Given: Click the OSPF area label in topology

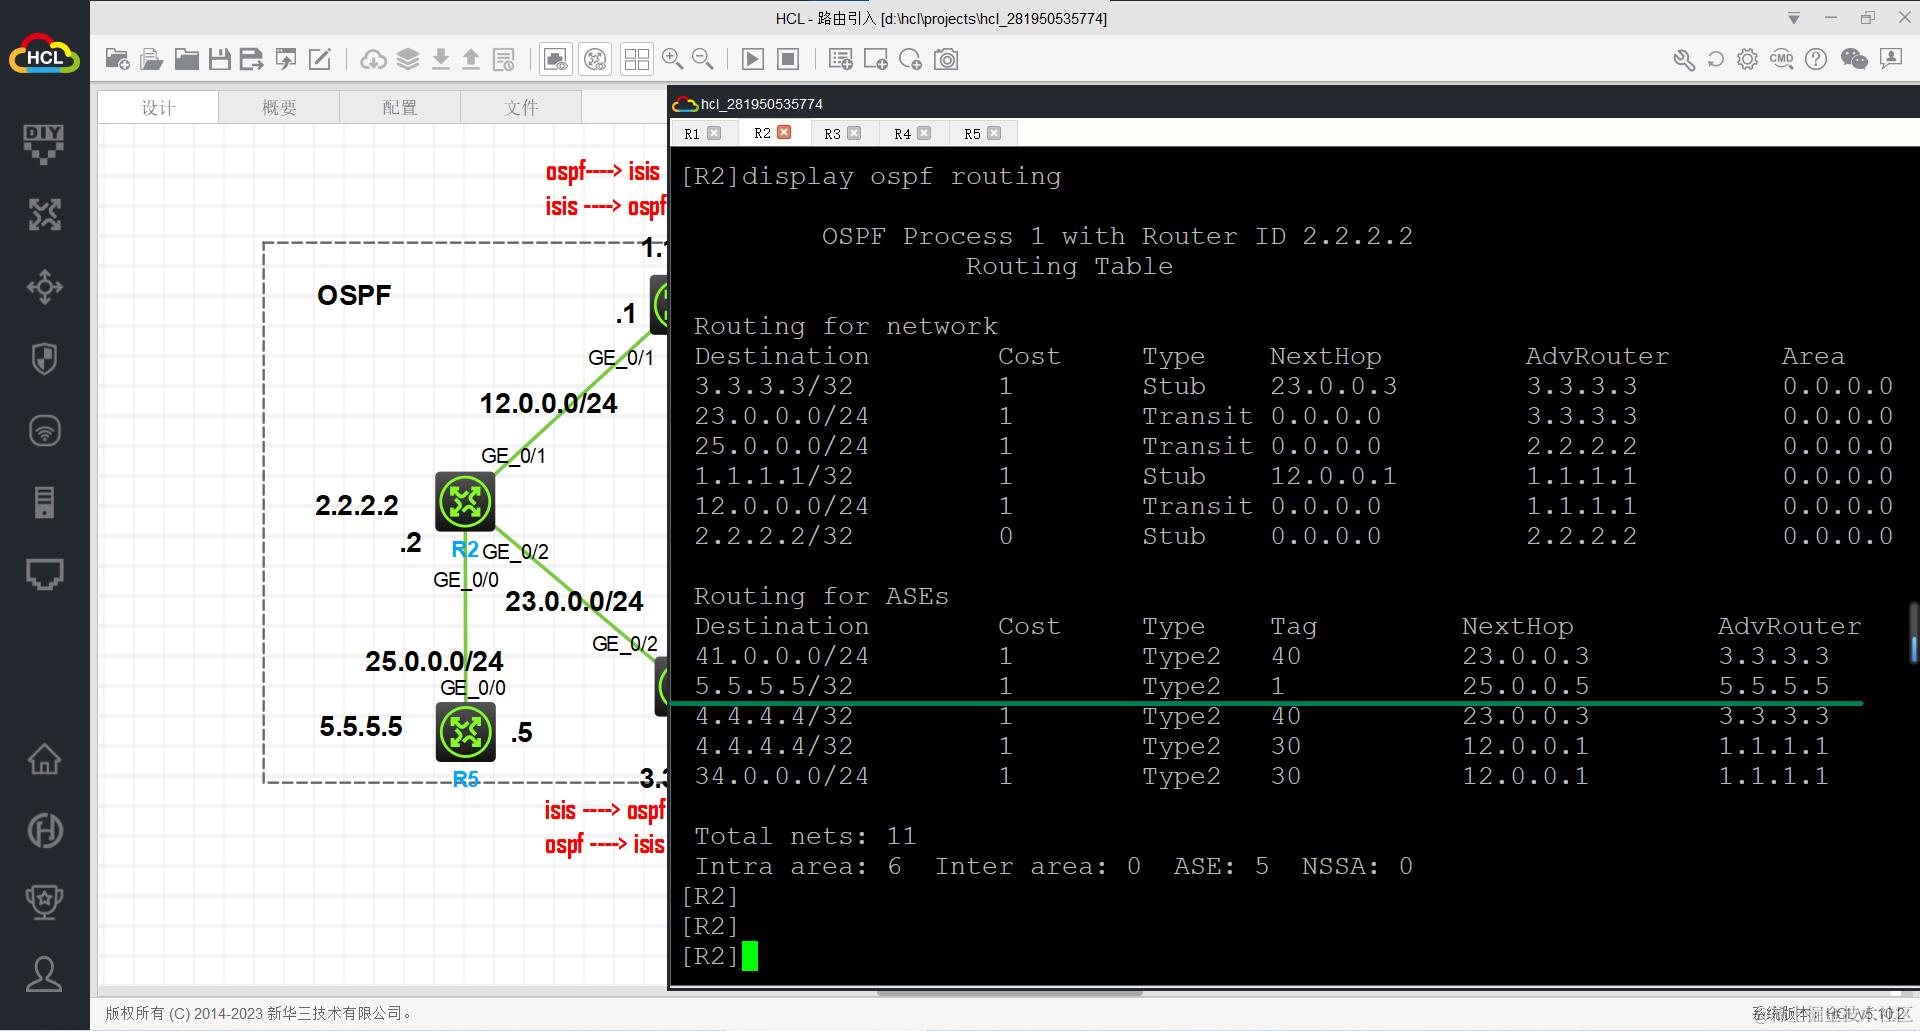Looking at the screenshot, I should pos(354,296).
